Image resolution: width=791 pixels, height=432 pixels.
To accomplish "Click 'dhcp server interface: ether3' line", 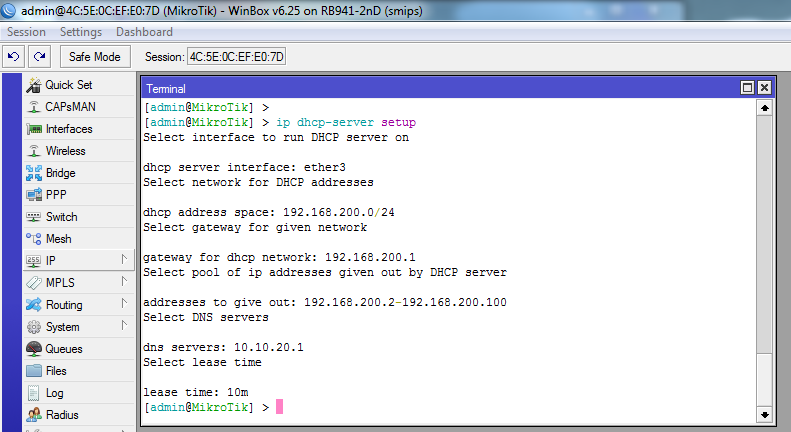I will pos(245,168).
